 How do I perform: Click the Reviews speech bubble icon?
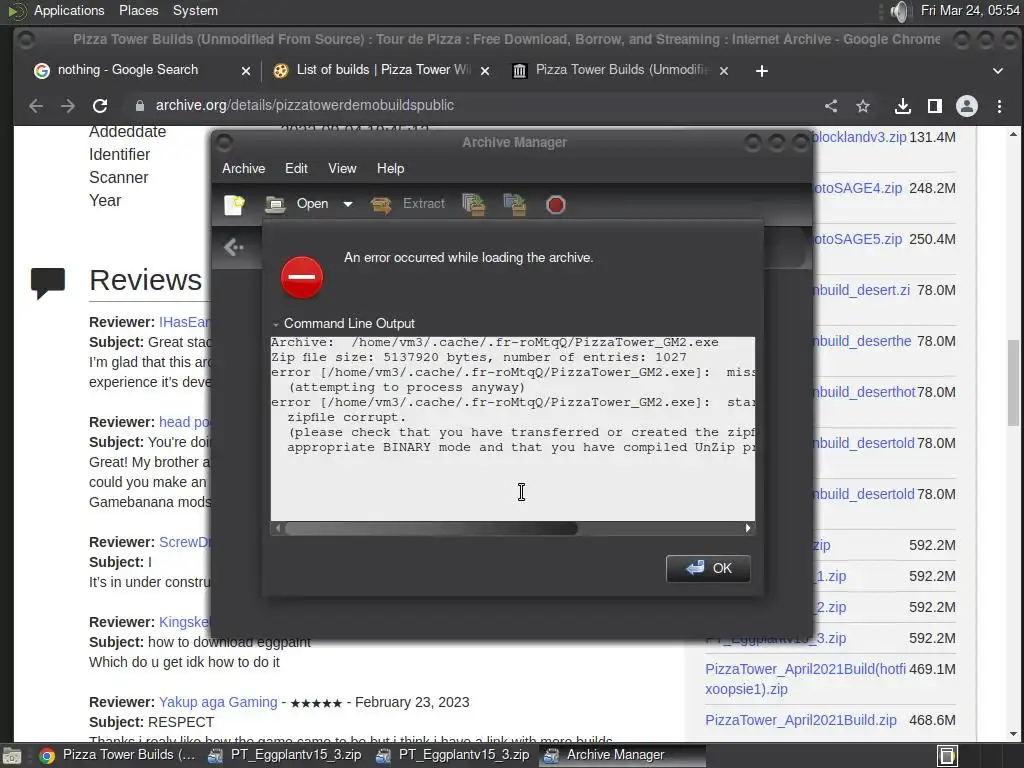tap(48, 283)
